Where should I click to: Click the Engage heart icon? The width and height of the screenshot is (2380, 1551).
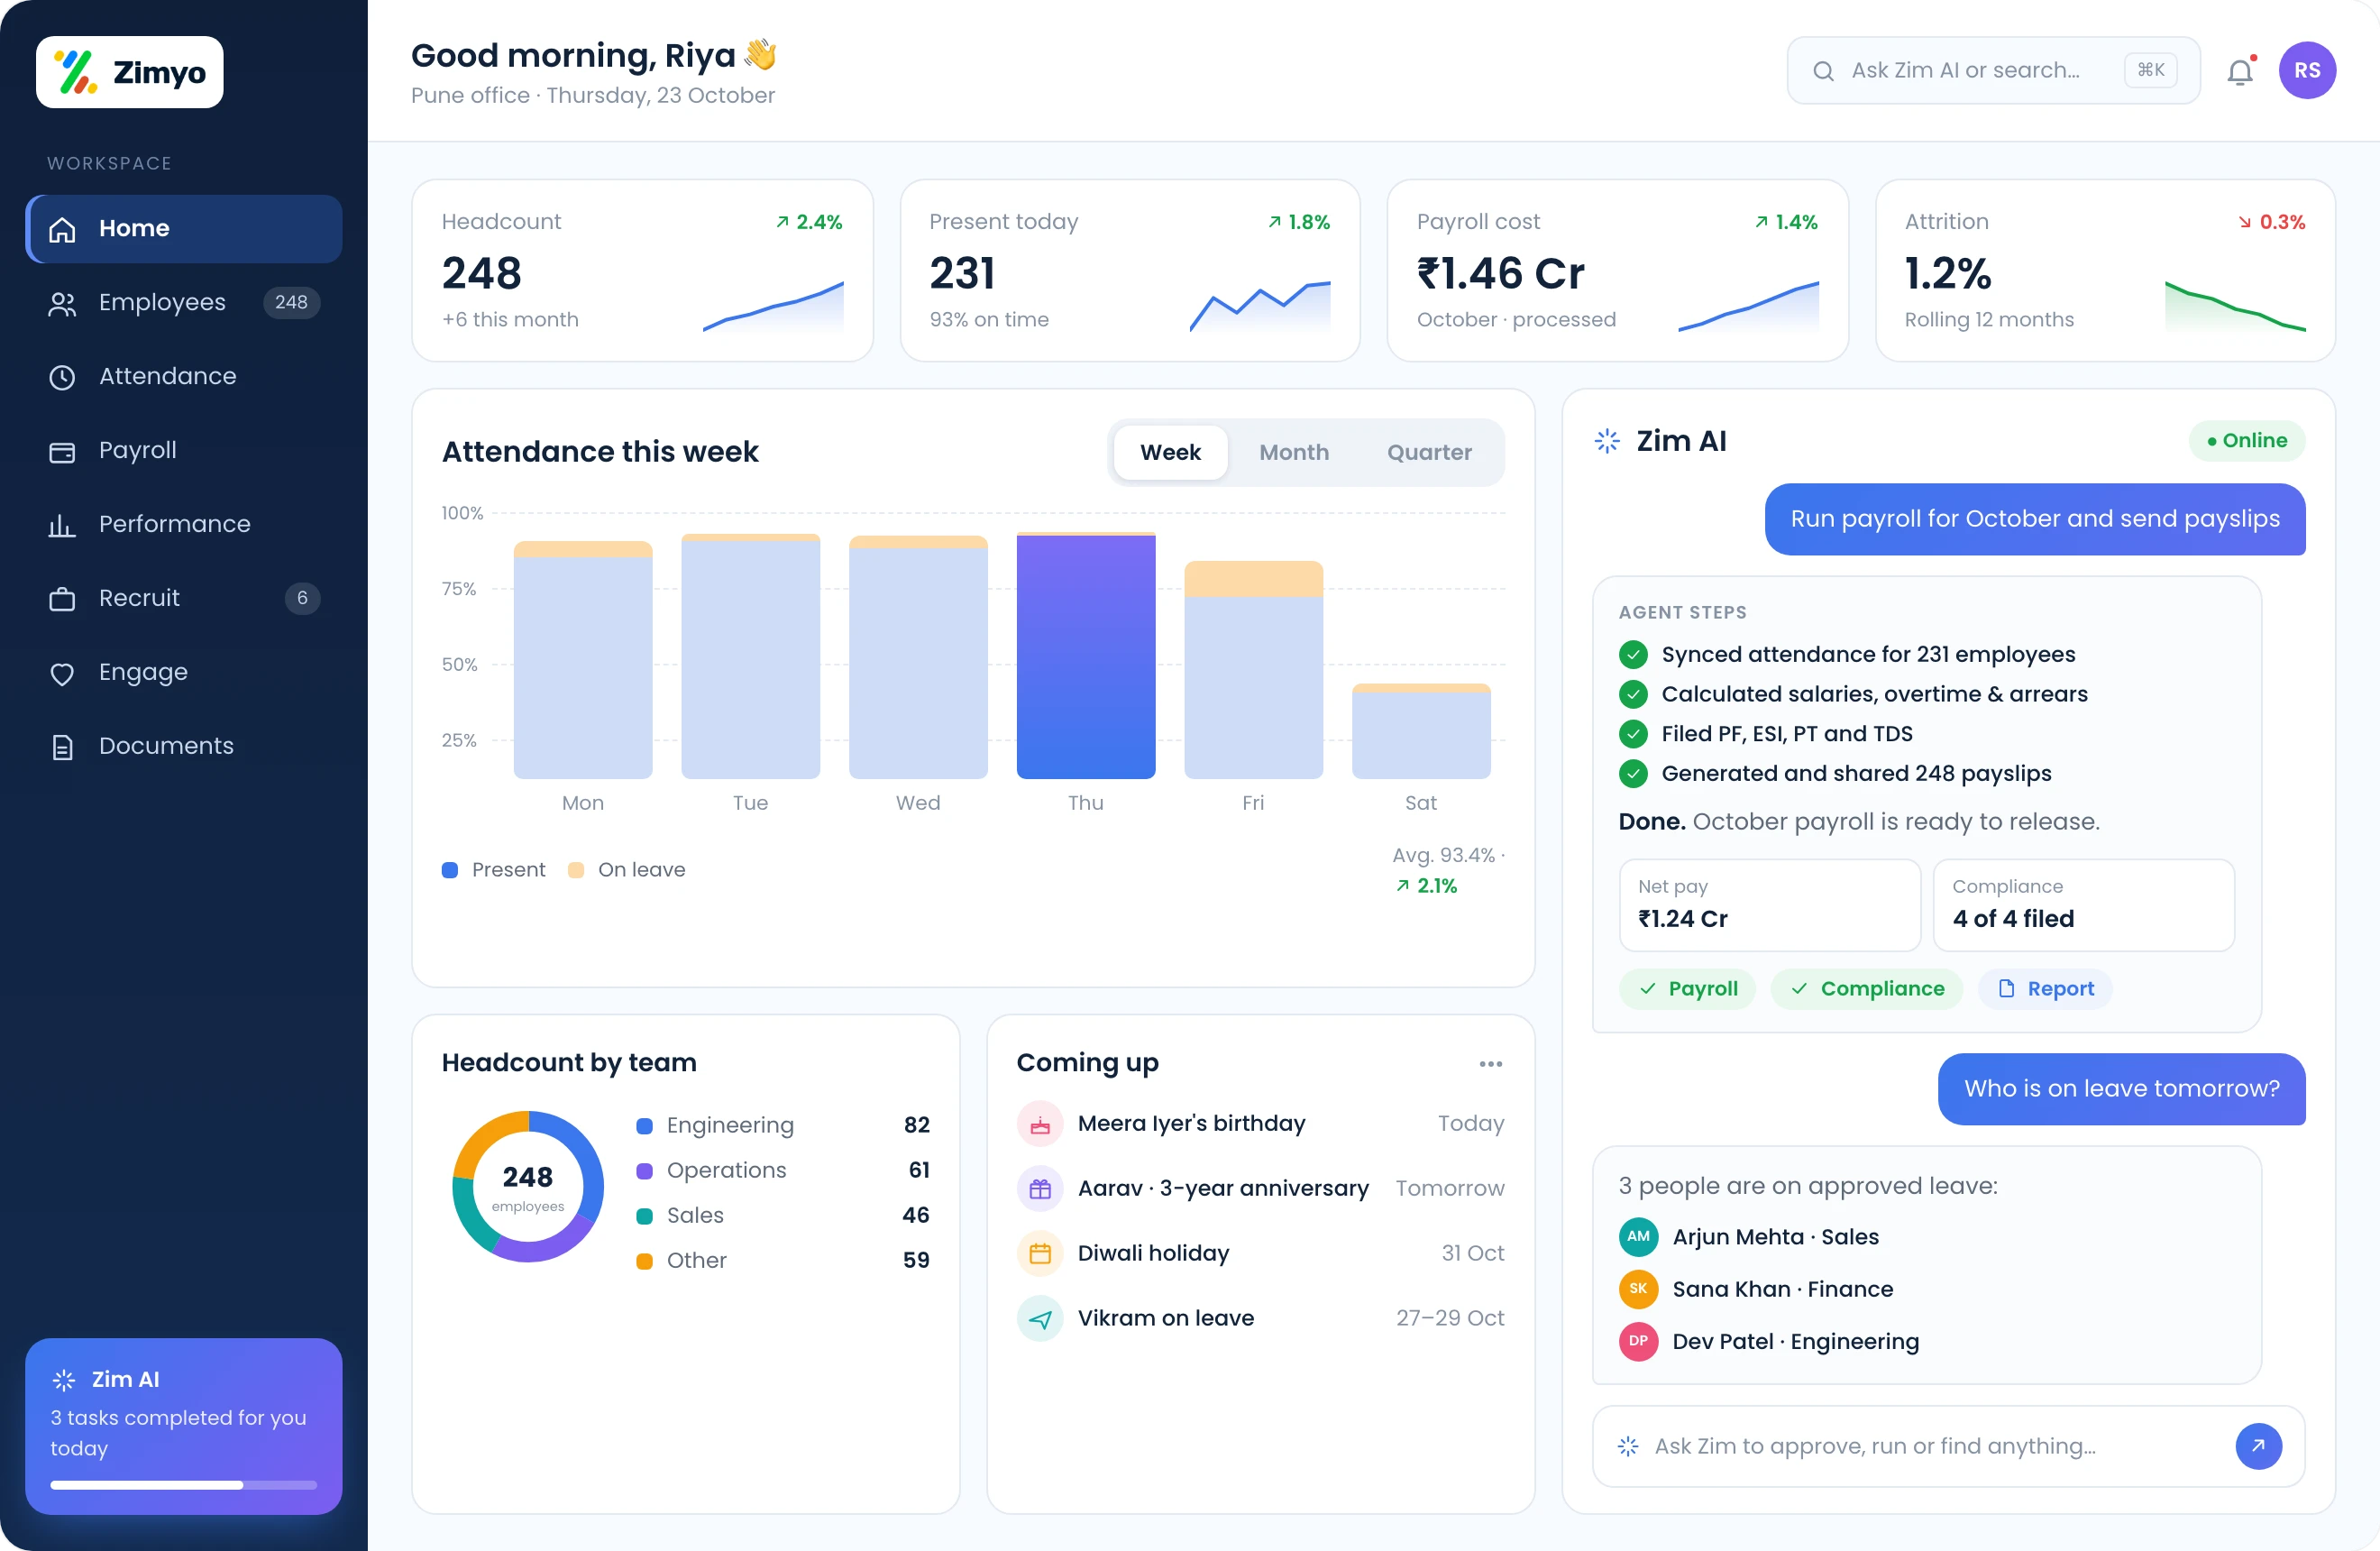(x=62, y=674)
